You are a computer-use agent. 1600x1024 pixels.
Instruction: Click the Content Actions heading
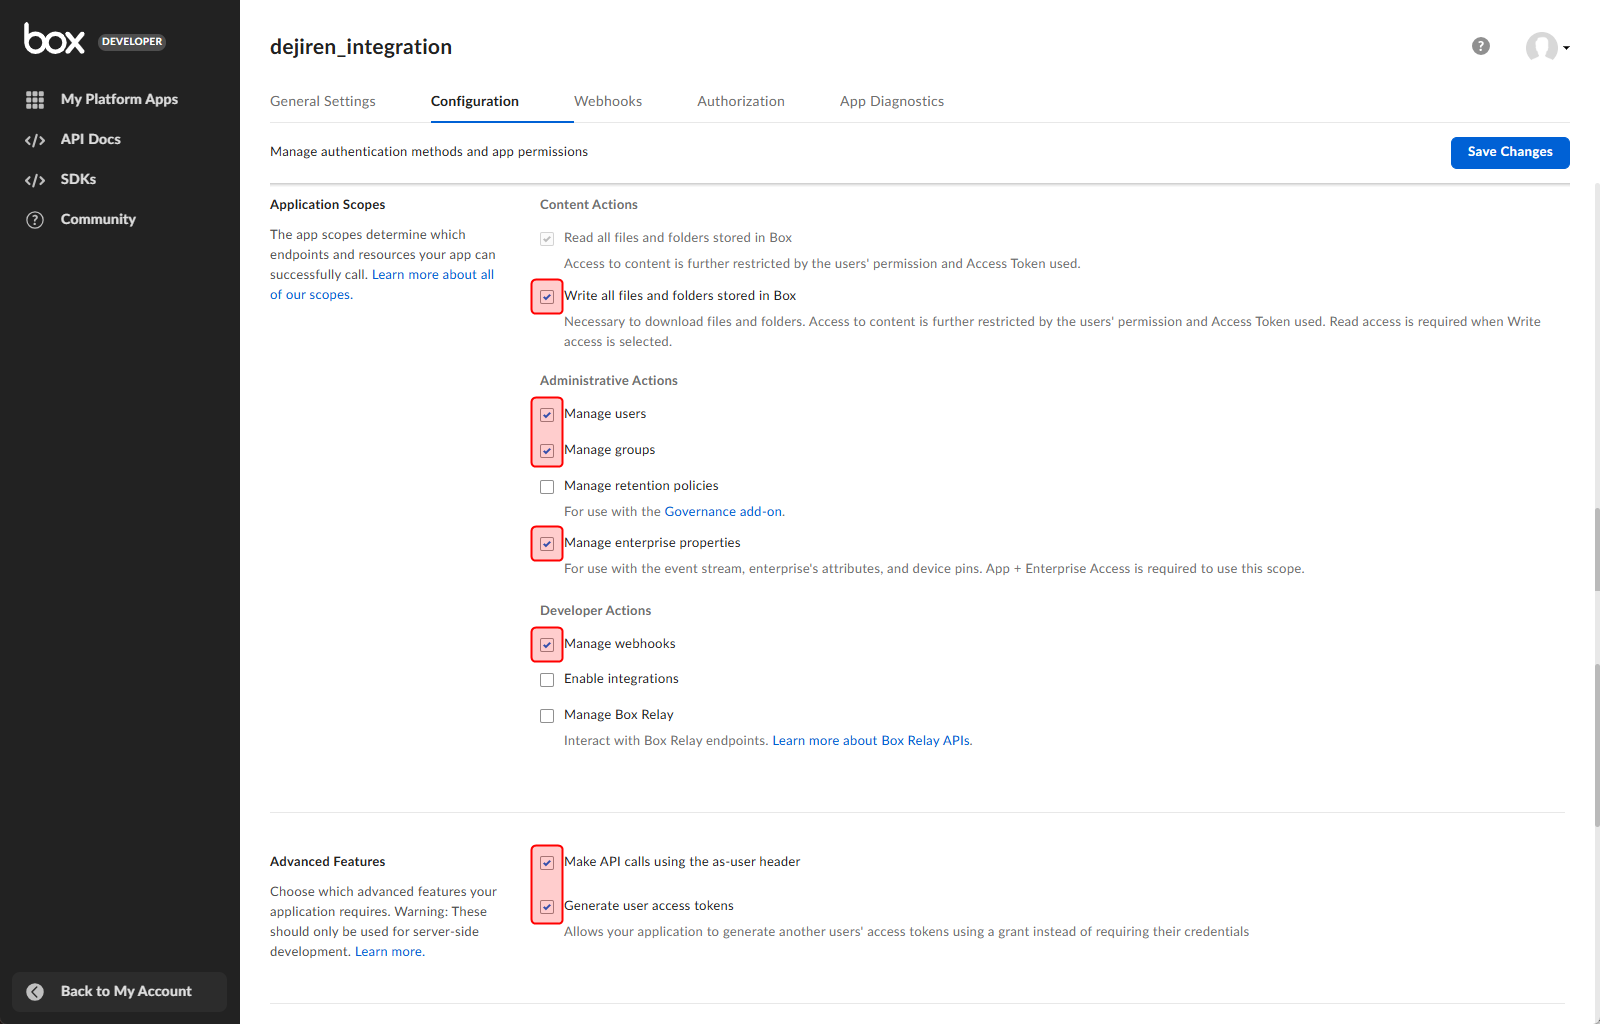589,205
